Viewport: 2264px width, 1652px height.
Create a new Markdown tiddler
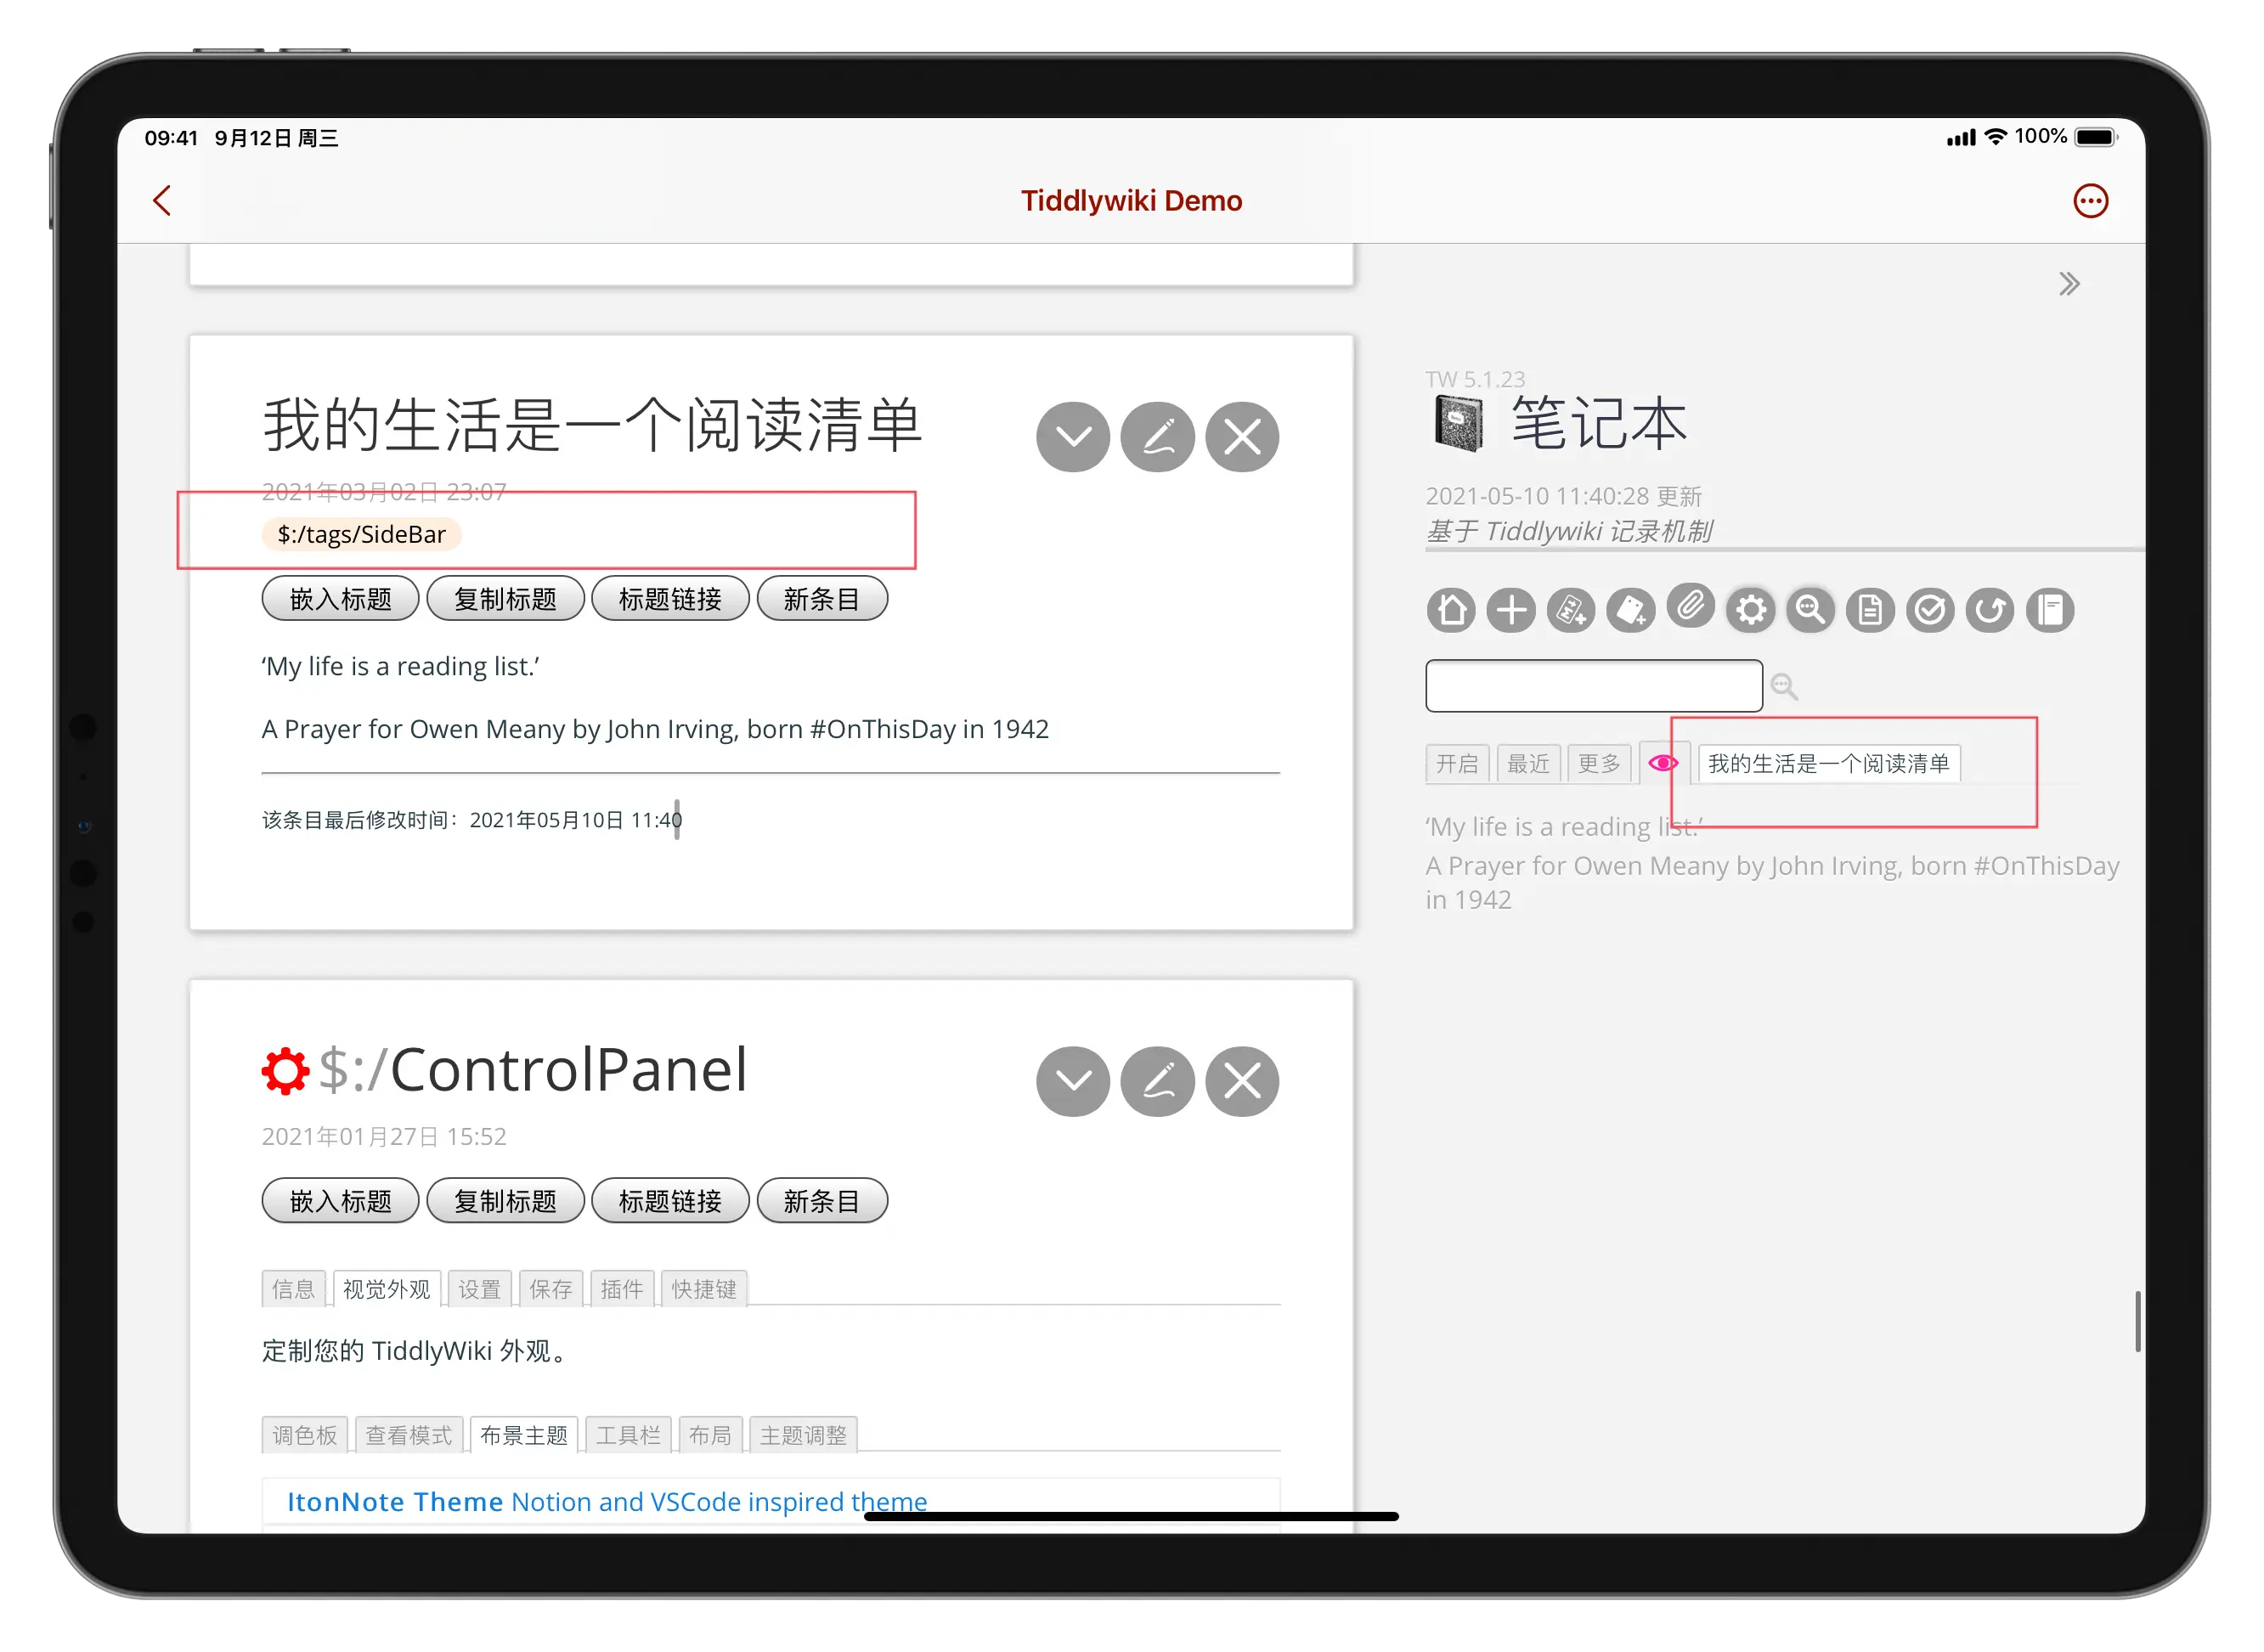click(x=1571, y=610)
